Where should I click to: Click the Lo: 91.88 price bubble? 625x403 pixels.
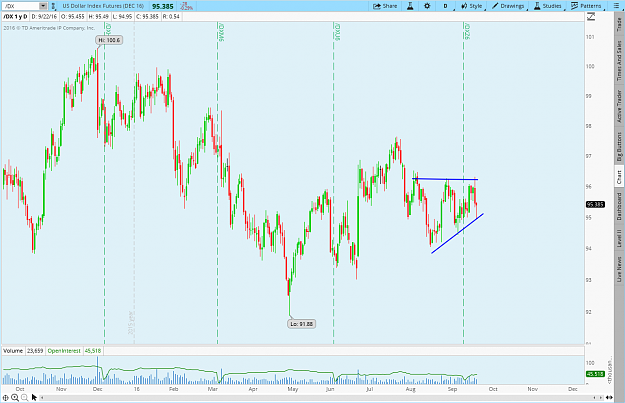[301, 324]
